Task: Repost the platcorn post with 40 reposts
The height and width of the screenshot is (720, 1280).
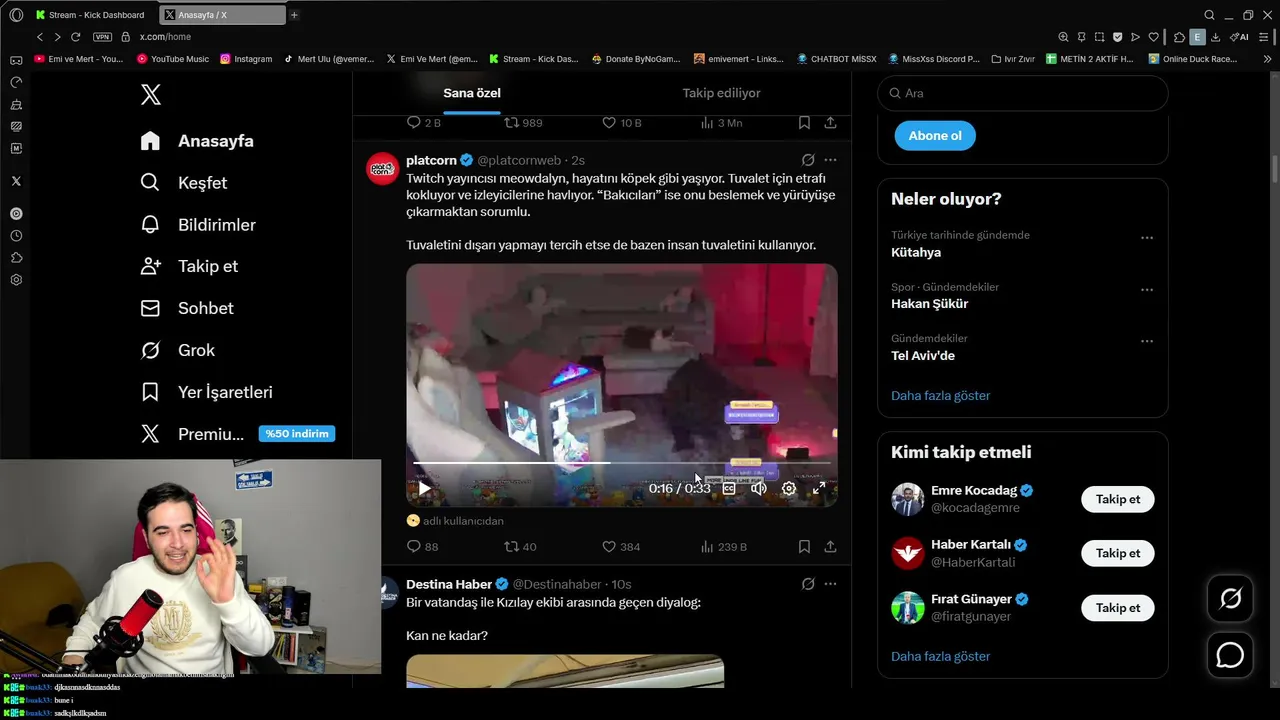Action: (520, 547)
